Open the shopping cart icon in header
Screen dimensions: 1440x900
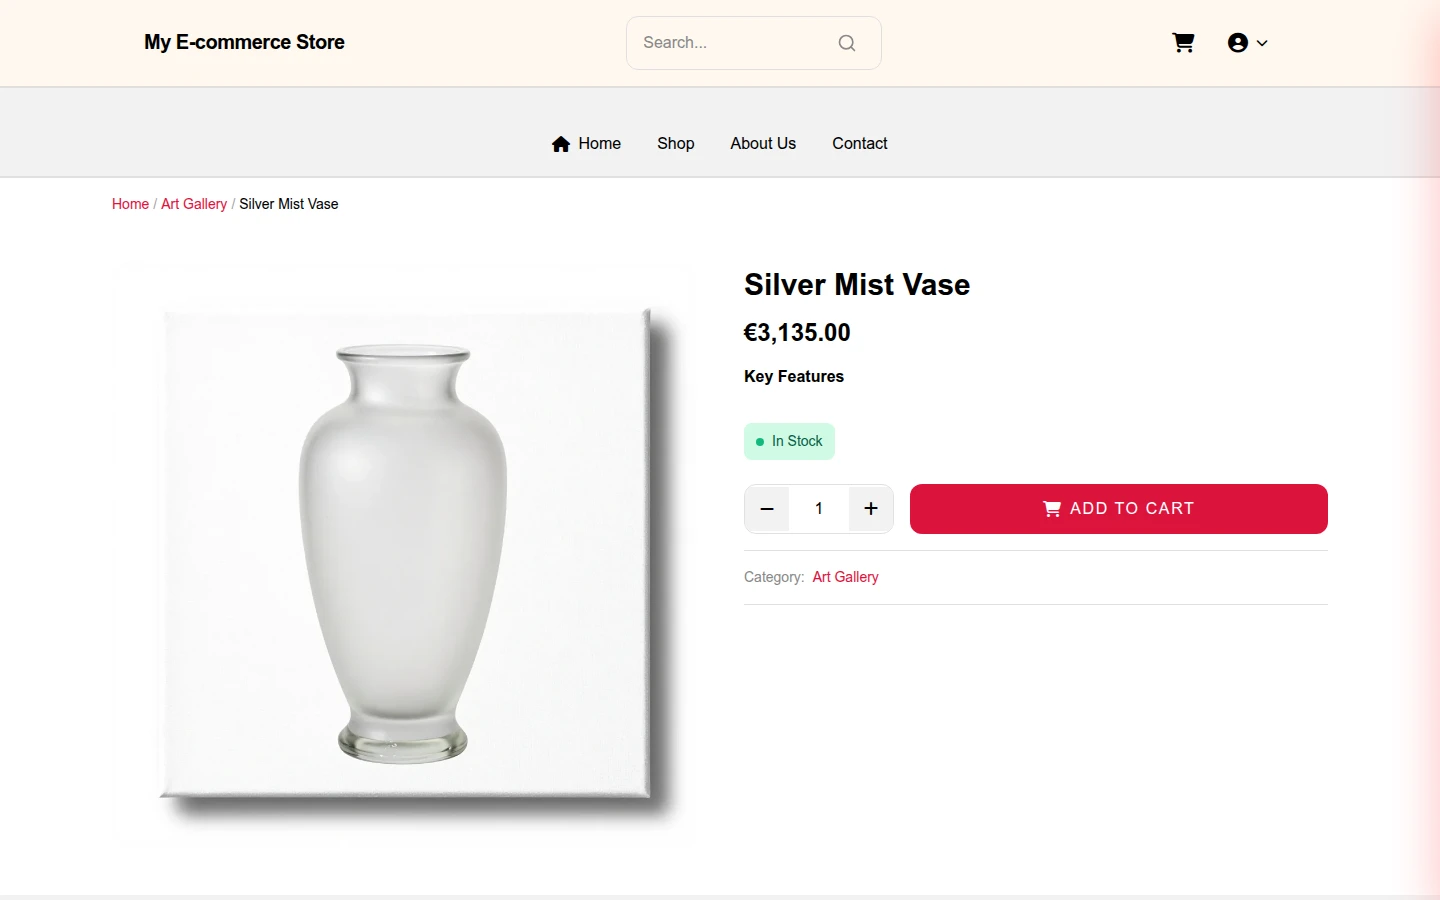1183,43
